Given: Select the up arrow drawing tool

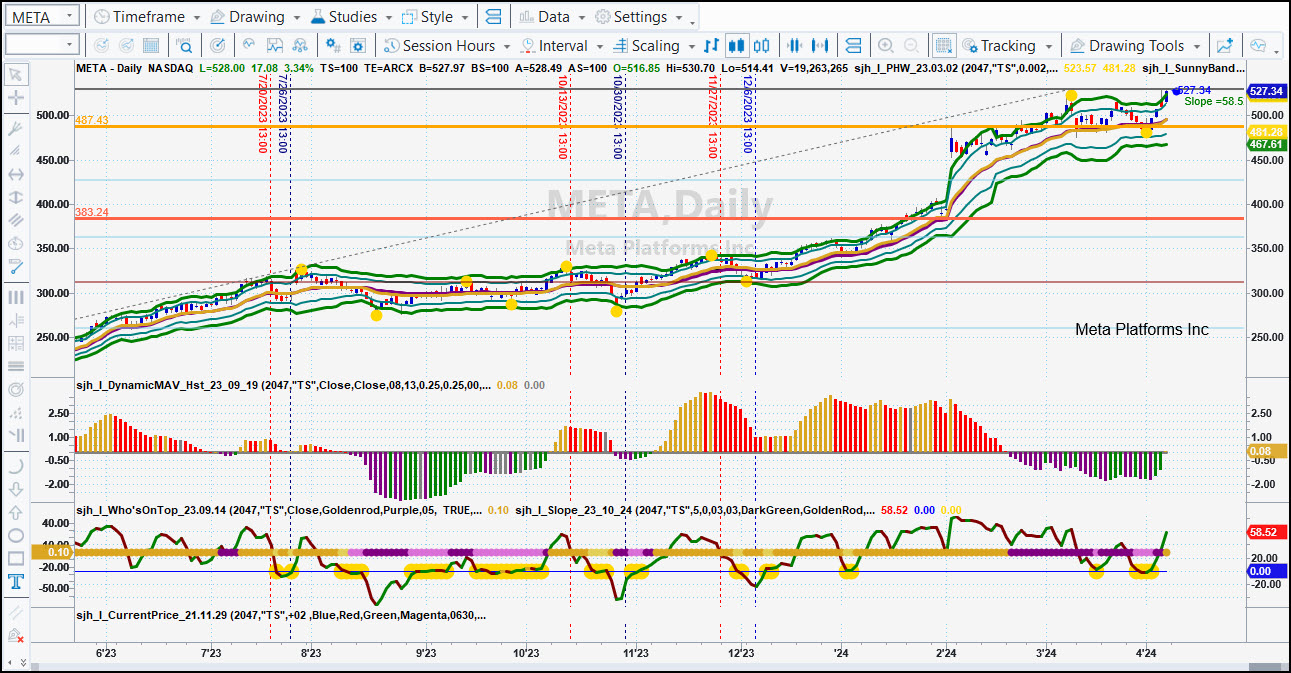Looking at the screenshot, I should [15, 512].
